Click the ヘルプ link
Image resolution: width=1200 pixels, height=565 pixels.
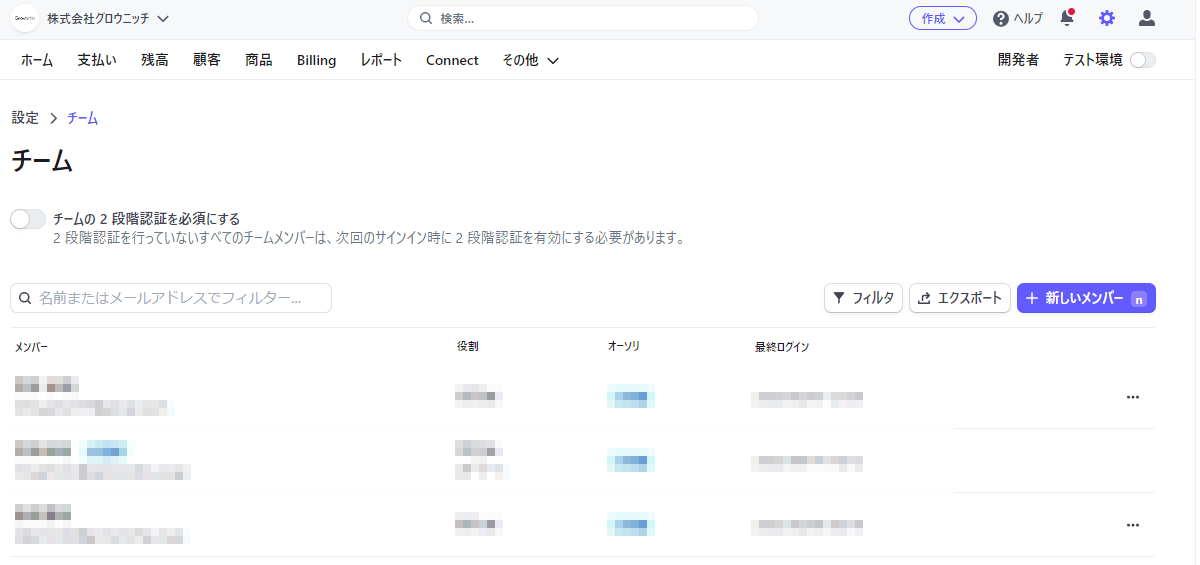[x=1028, y=19]
